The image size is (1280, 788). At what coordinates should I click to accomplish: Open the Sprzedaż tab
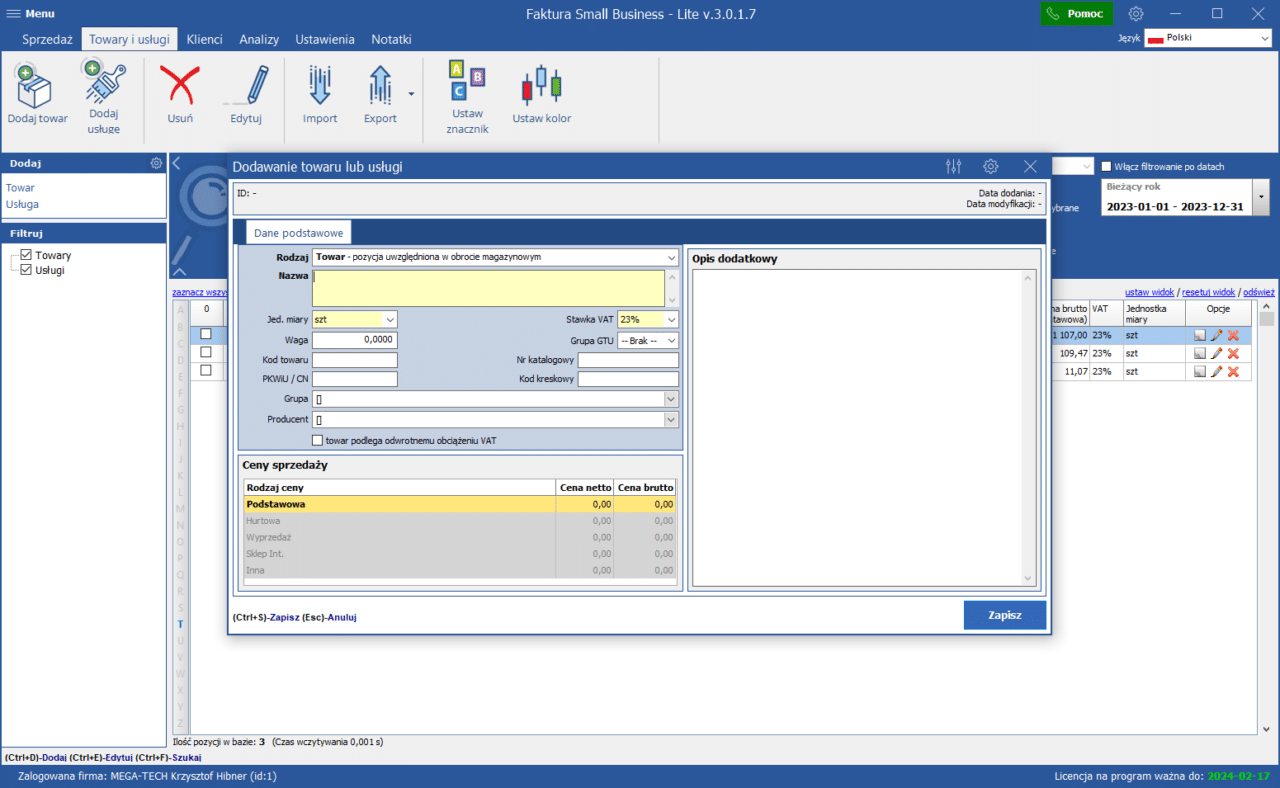pos(48,39)
